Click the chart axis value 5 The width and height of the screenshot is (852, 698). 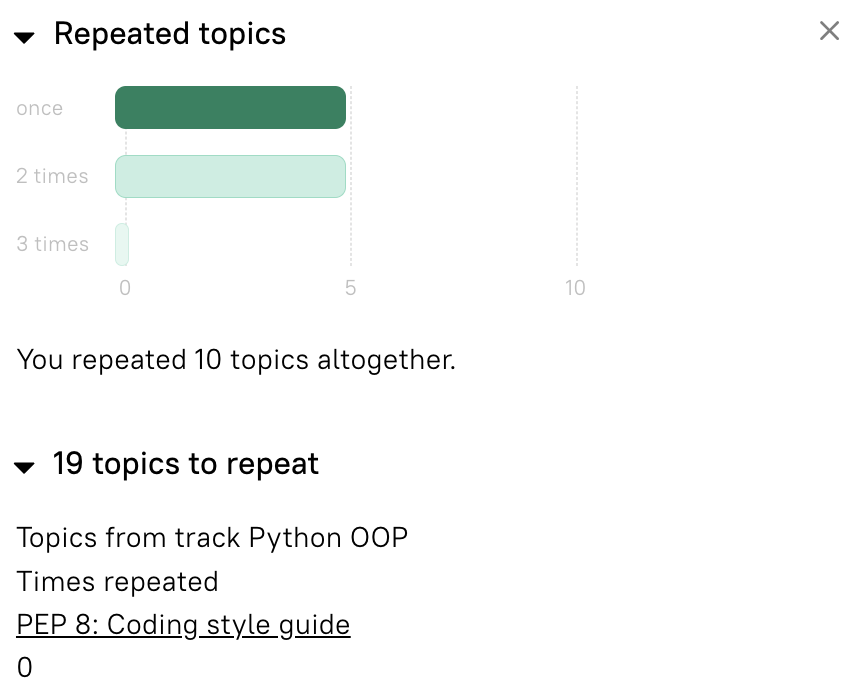350,288
